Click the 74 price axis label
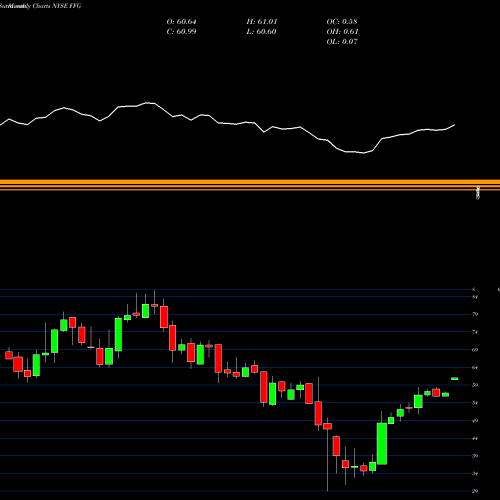 (475, 332)
